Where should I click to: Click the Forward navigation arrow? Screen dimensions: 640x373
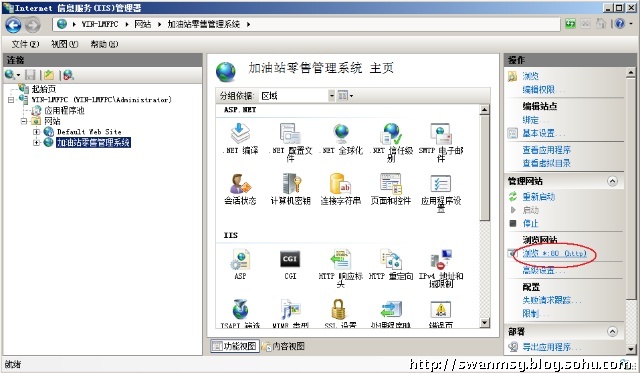[x=33, y=25]
